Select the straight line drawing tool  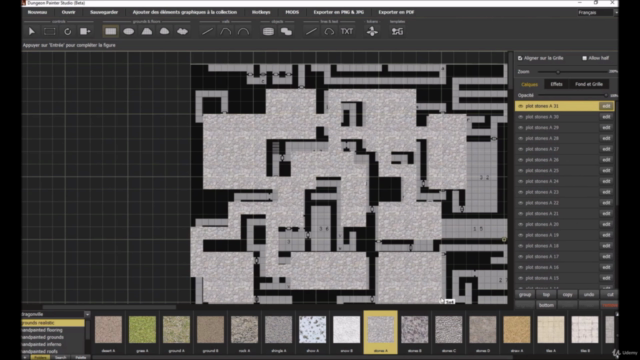tap(311, 31)
